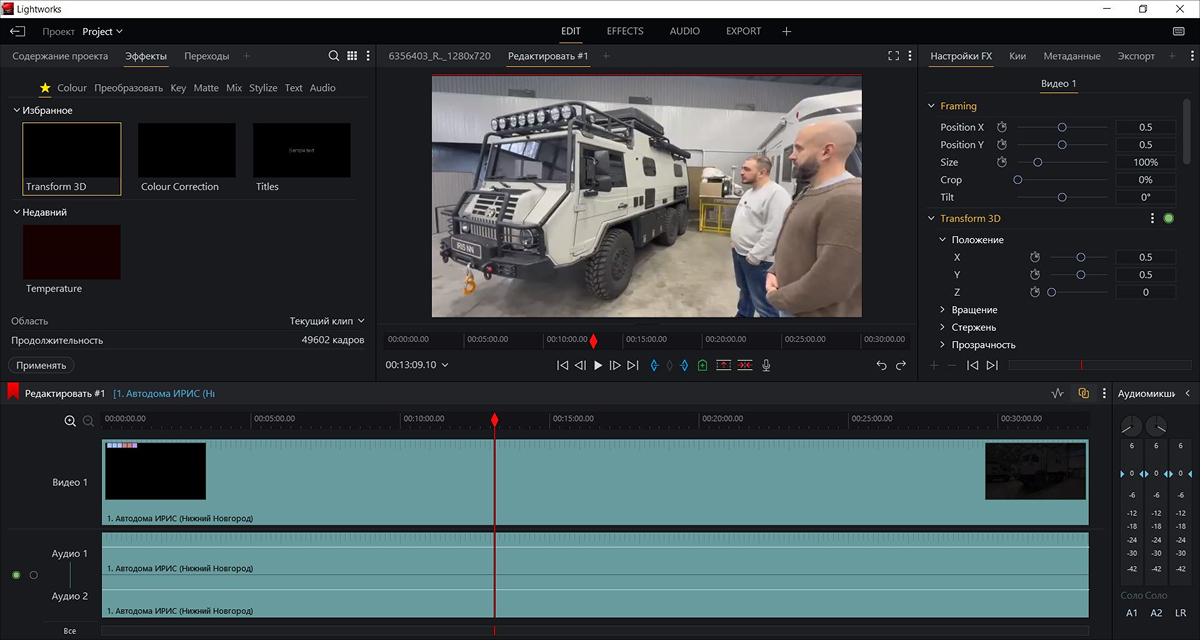
Task: Toggle Transform 3D effect green enable dot
Action: pos(1168,218)
